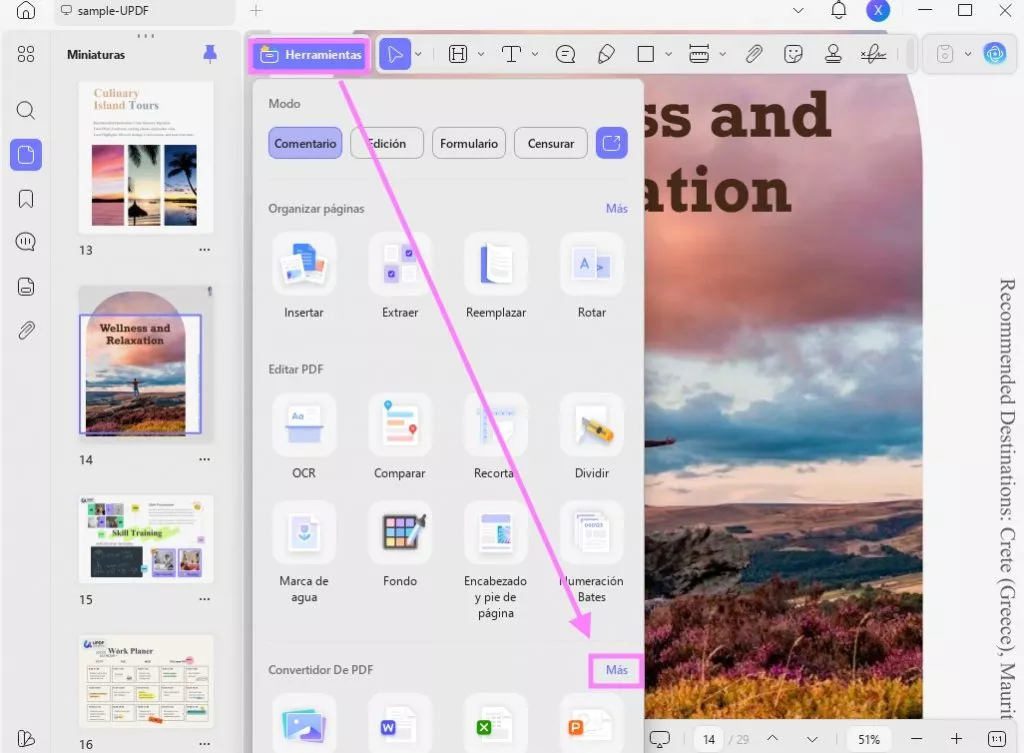Open the Marca de agua tool

click(x=304, y=533)
